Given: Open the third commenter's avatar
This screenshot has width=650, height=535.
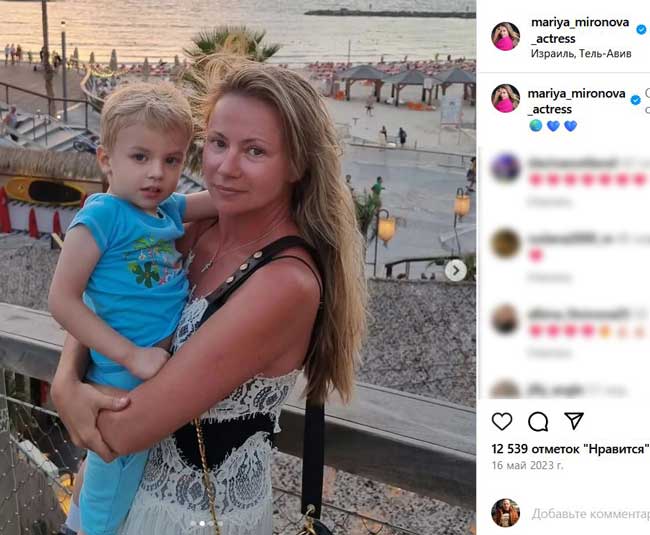Looking at the screenshot, I should point(505,319).
